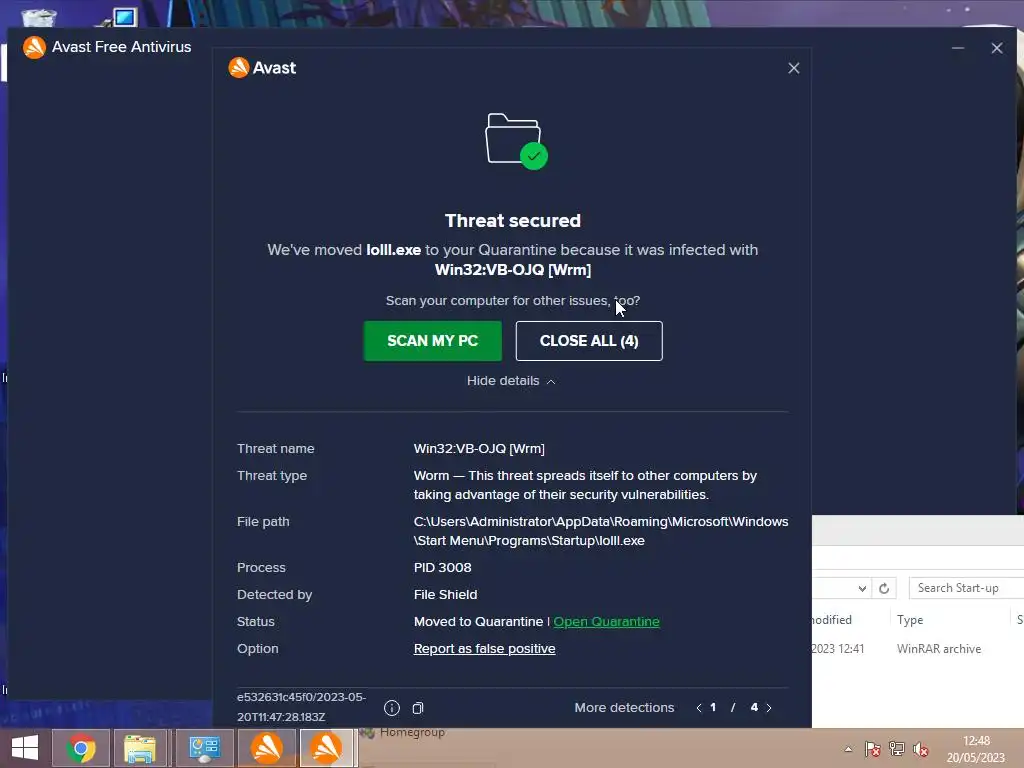Image resolution: width=1024 pixels, height=768 pixels.
Task: Click Report as false positive link
Action: [485, 648]
